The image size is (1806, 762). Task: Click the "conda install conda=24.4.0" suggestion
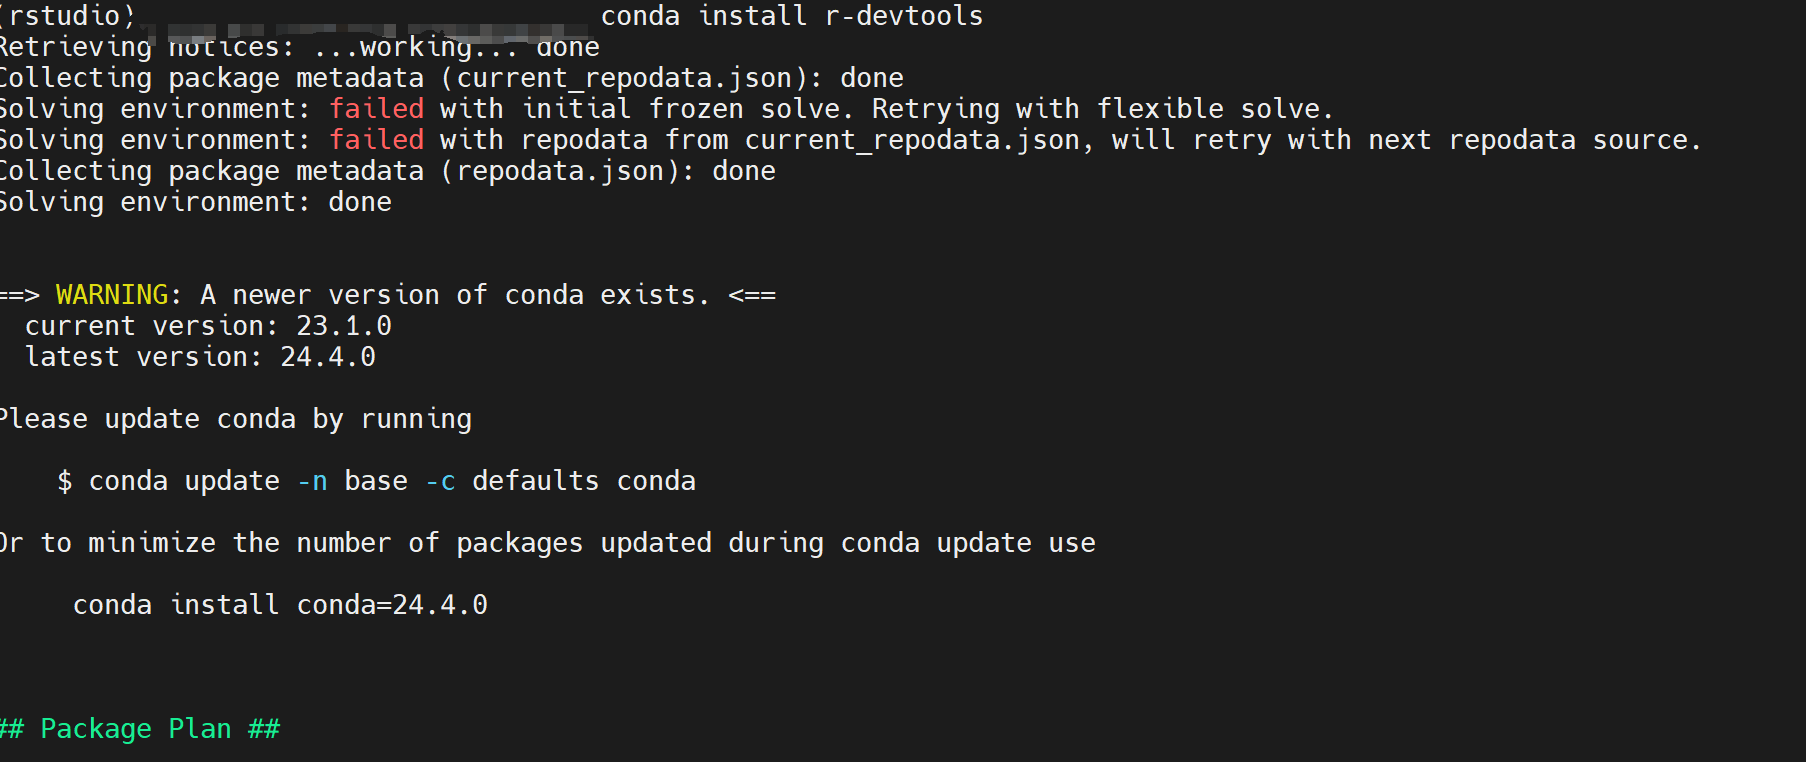pos(280,605)
